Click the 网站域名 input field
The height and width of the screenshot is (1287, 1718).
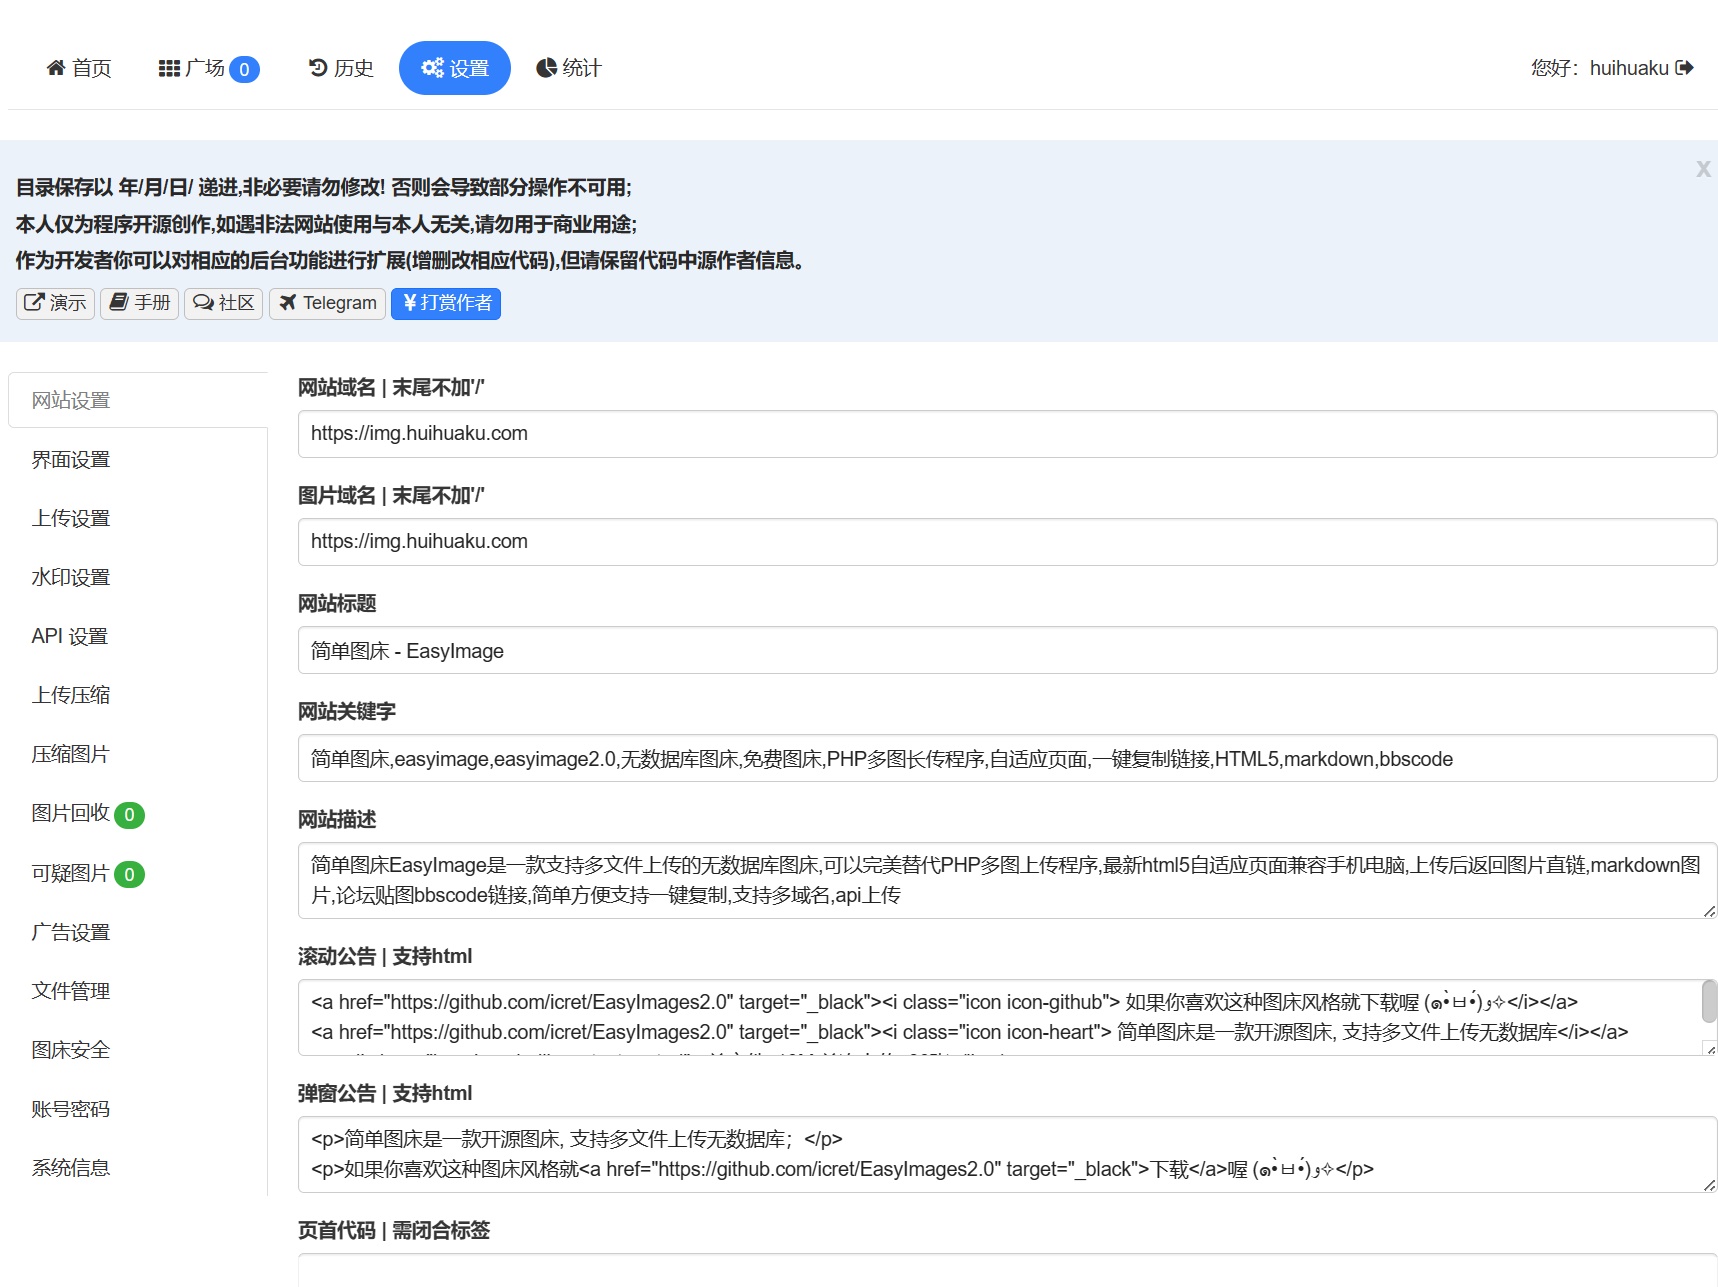(x=1006, y=434)
